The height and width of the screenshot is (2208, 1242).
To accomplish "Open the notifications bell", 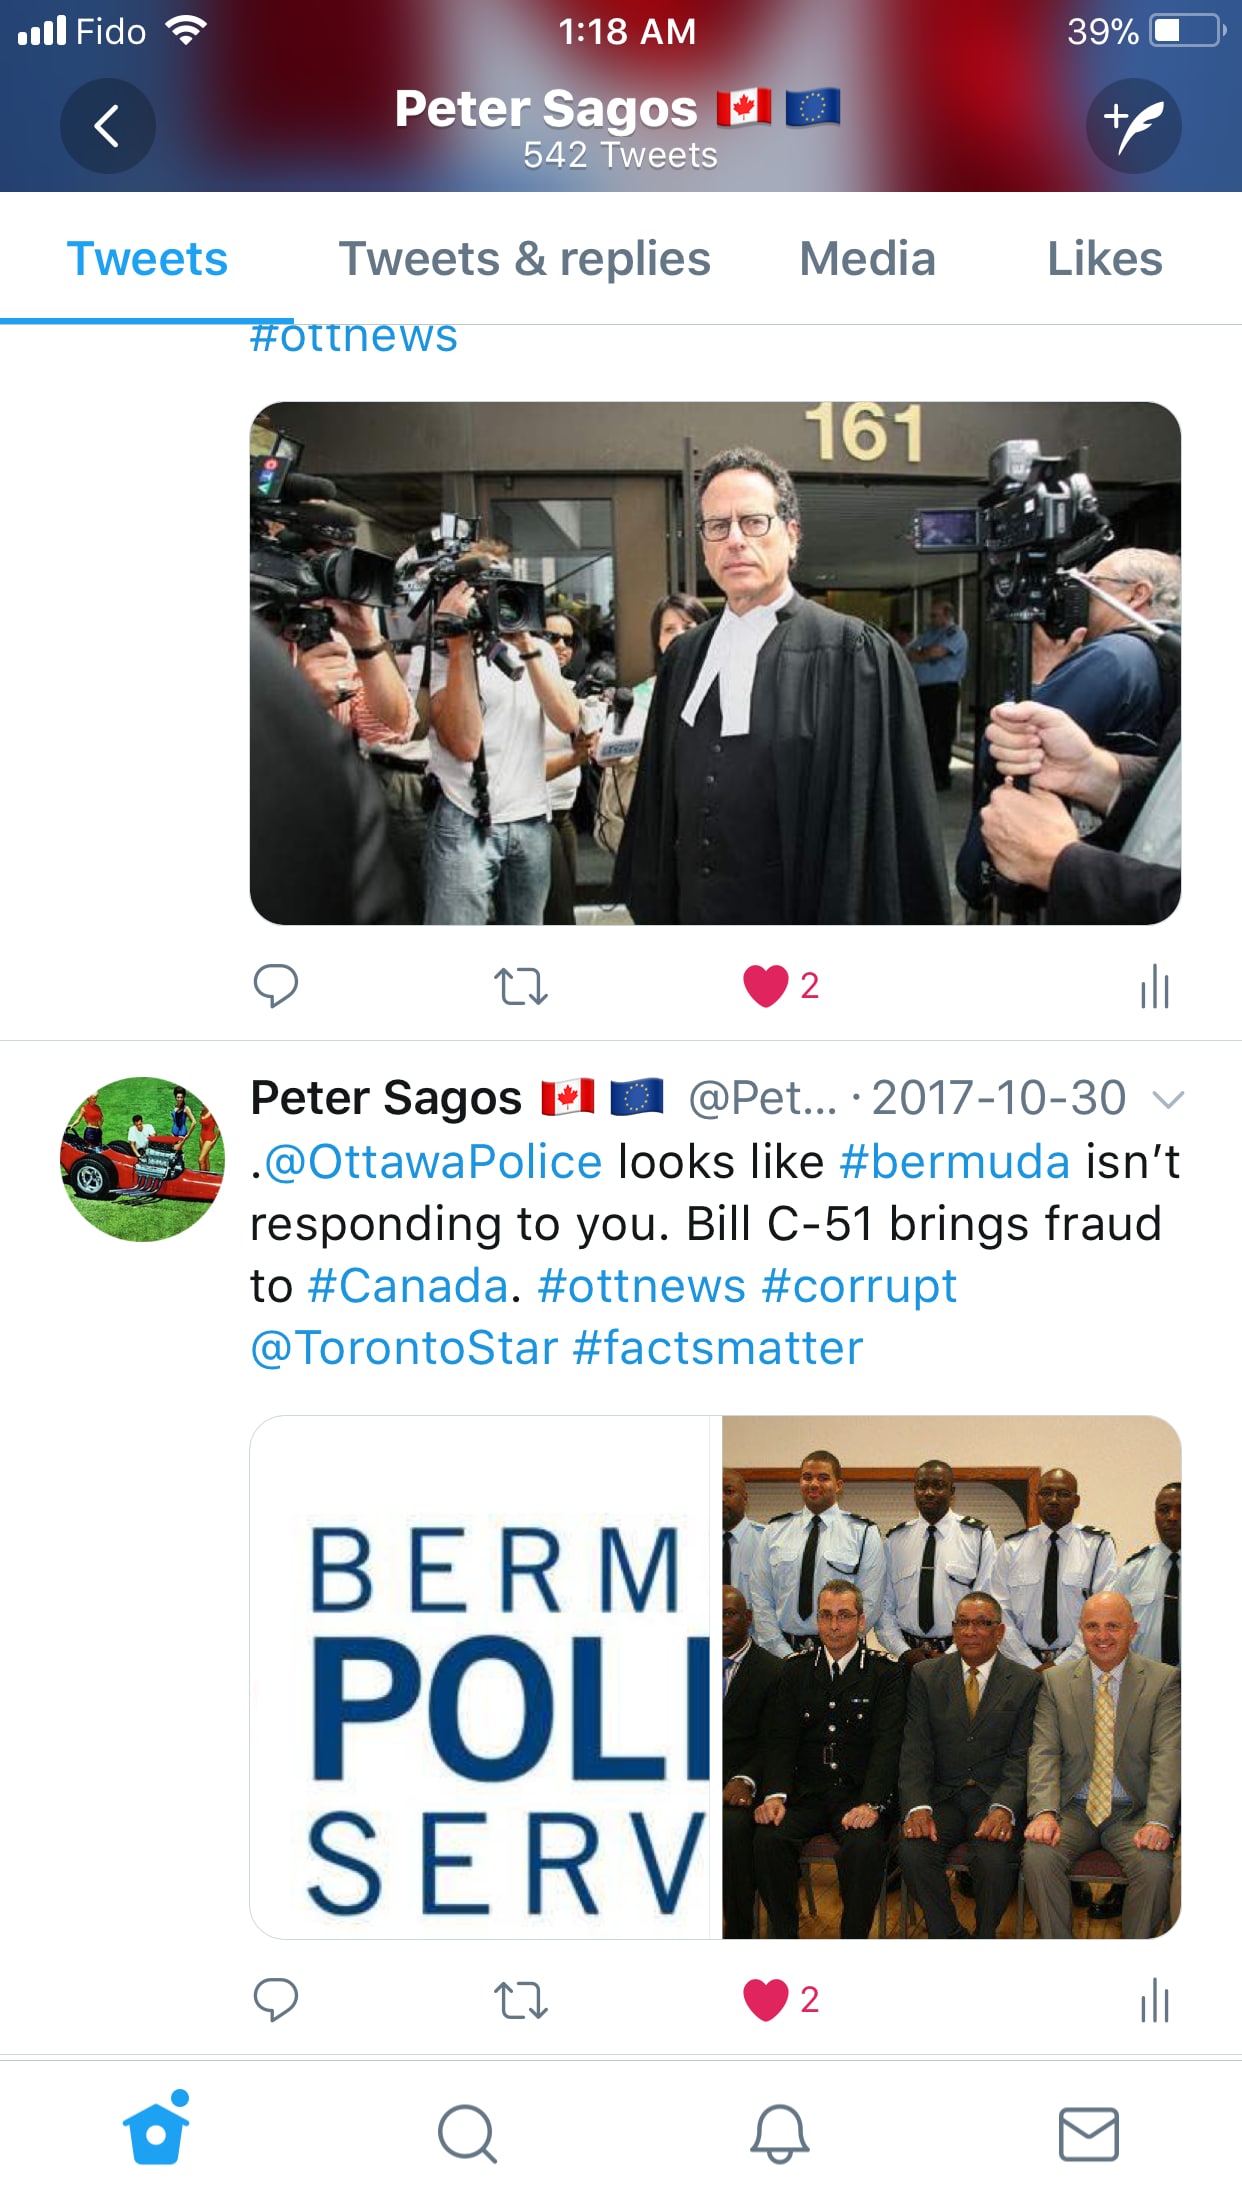I will pyautogui.click(x=779, y=2133).
